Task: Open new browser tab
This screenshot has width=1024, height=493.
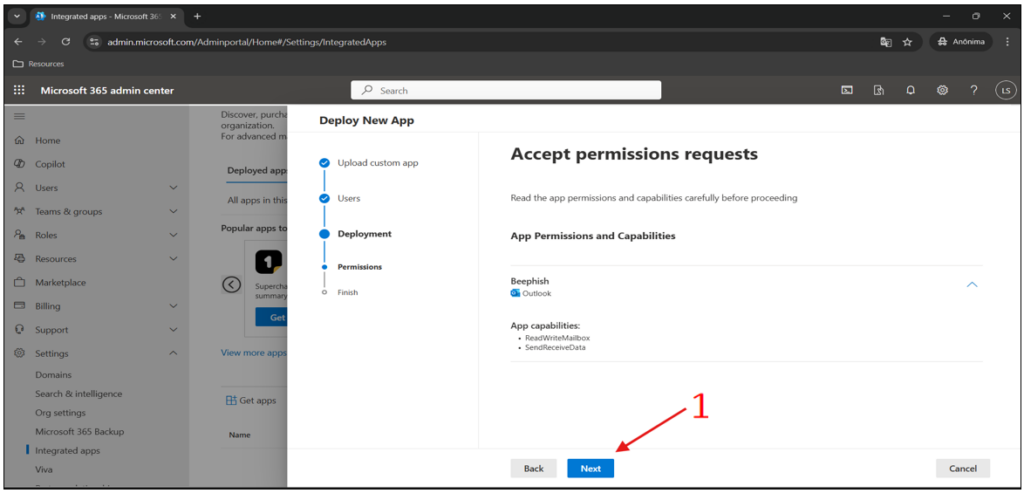Action: [197, 16]
